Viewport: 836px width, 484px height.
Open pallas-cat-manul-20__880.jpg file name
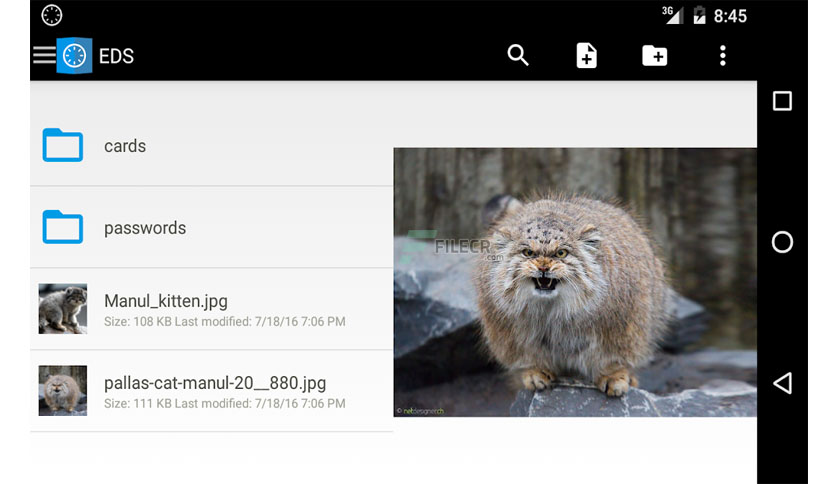click(215, 383)
